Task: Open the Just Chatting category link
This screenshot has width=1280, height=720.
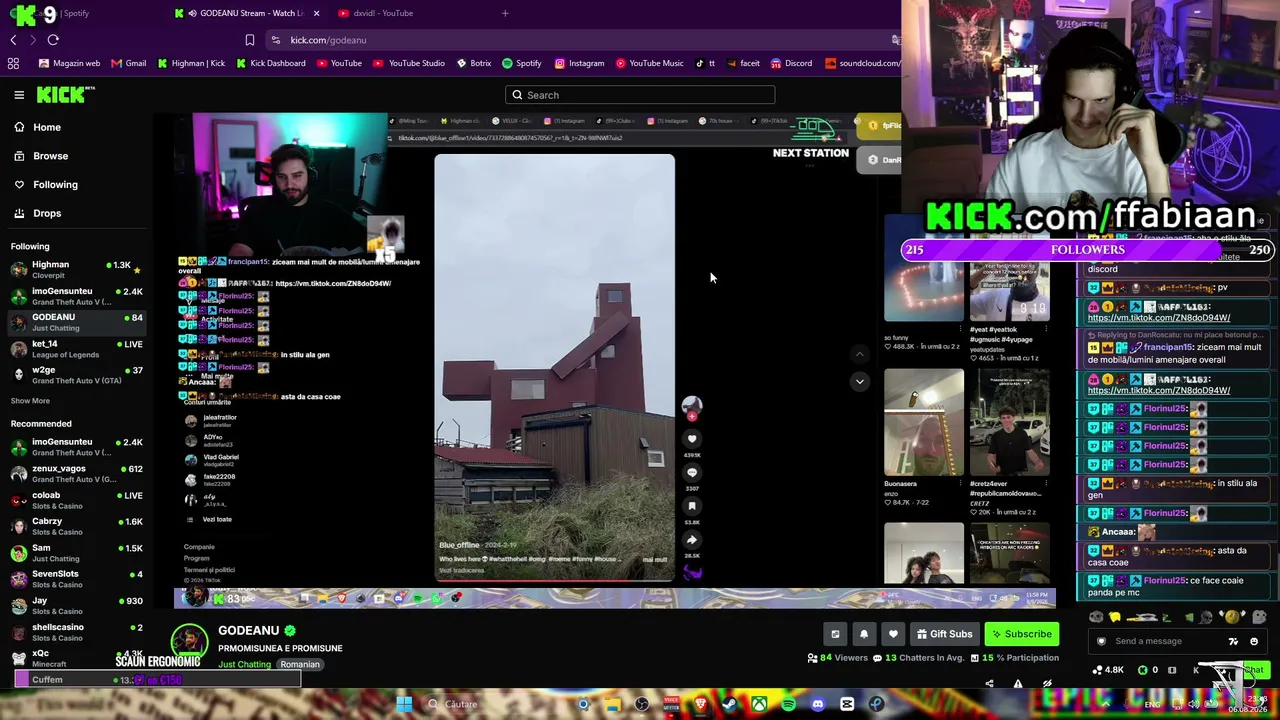Action: 245,665
